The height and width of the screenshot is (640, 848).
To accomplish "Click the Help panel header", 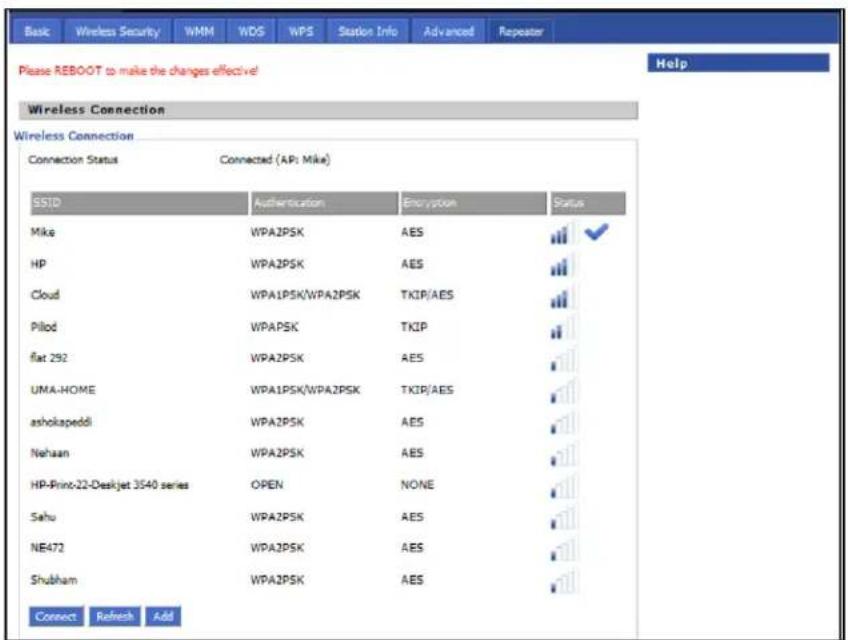I will (x=738, y=63).
